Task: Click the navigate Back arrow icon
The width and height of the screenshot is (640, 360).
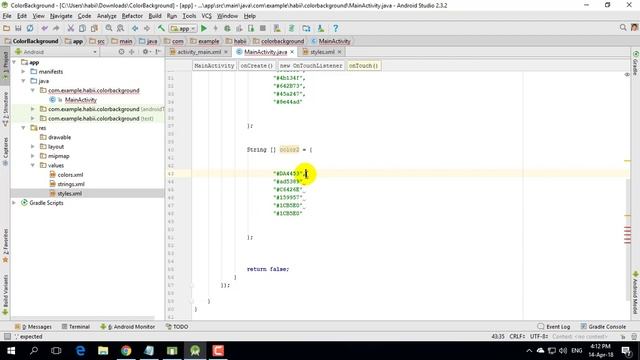Action: (x=135, y=29)
